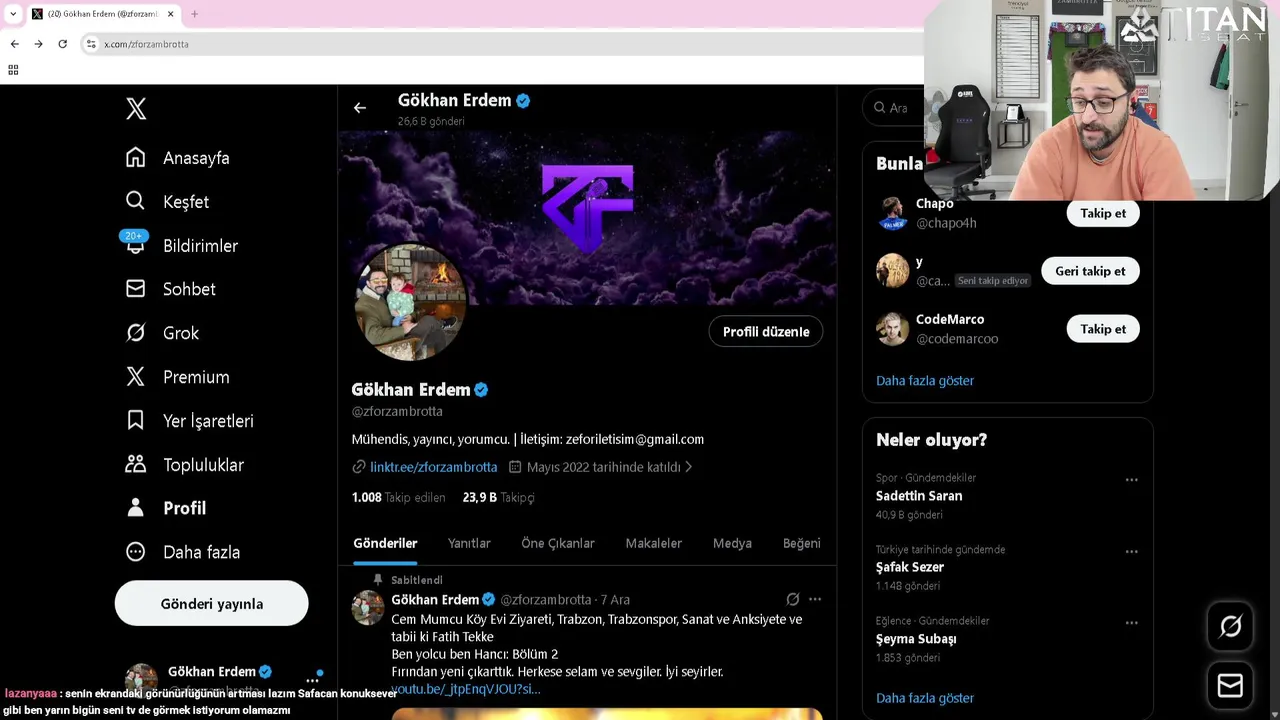Switch to Beğeni tab
1280x720 pixels.
point(801,543)
